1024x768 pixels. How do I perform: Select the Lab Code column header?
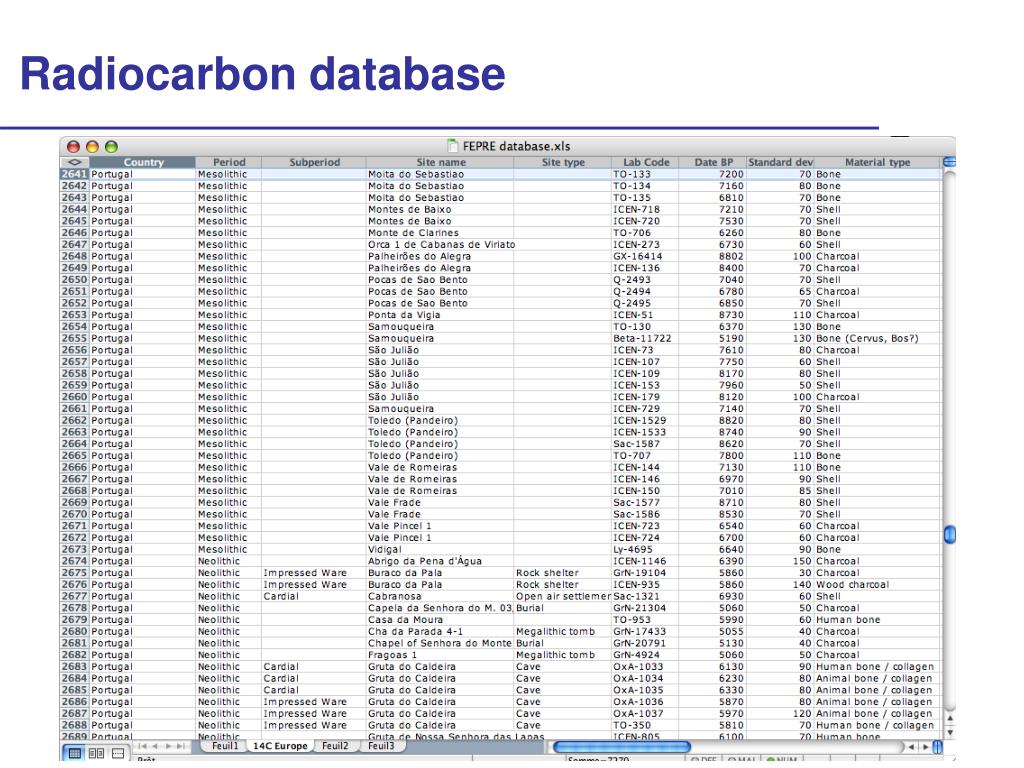point(645,162)
